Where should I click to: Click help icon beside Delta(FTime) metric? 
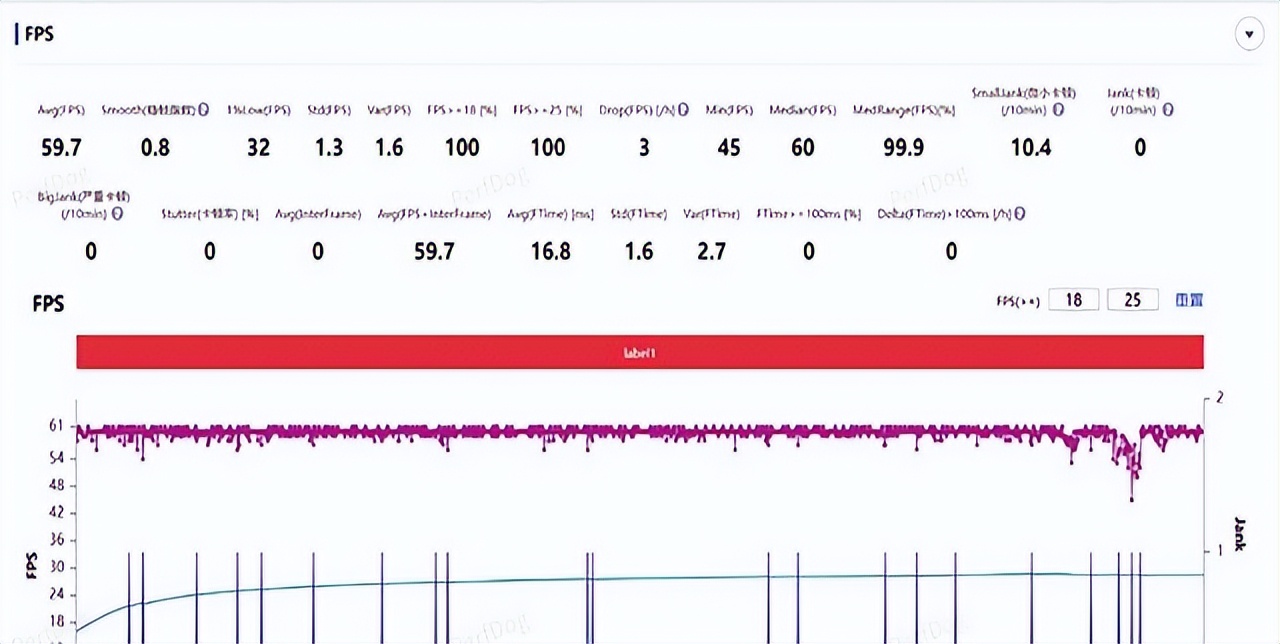coord(1019,214)
